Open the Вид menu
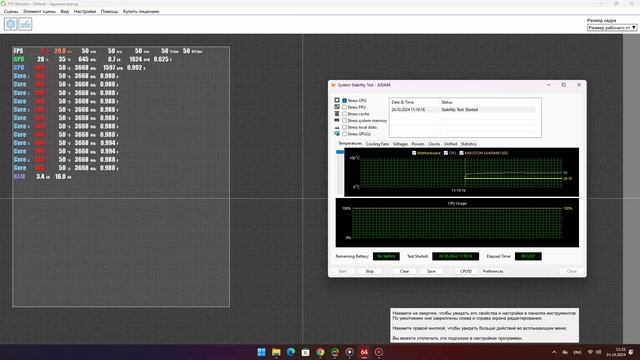Screen dimensions: 640x360 click(64, 11)
